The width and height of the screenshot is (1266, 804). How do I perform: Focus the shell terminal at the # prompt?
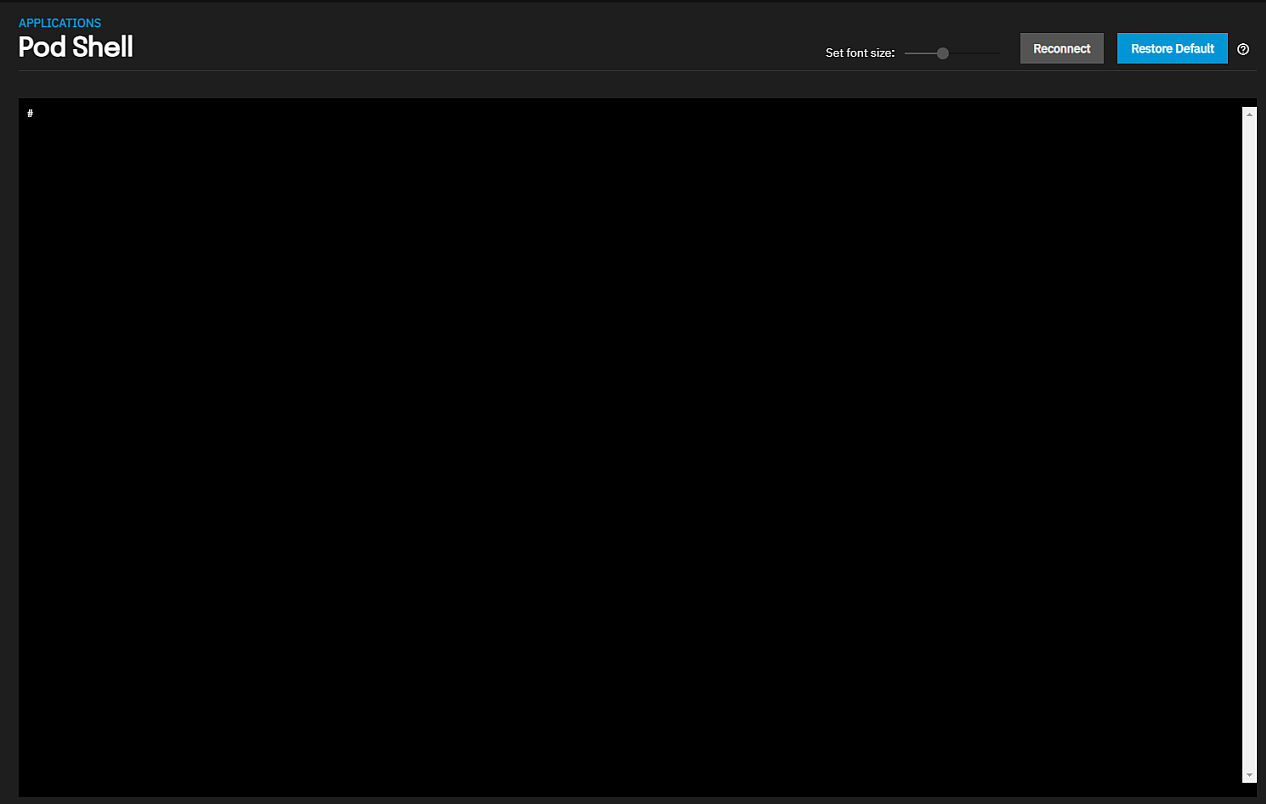pyautogui.click(x=31, y=114)
